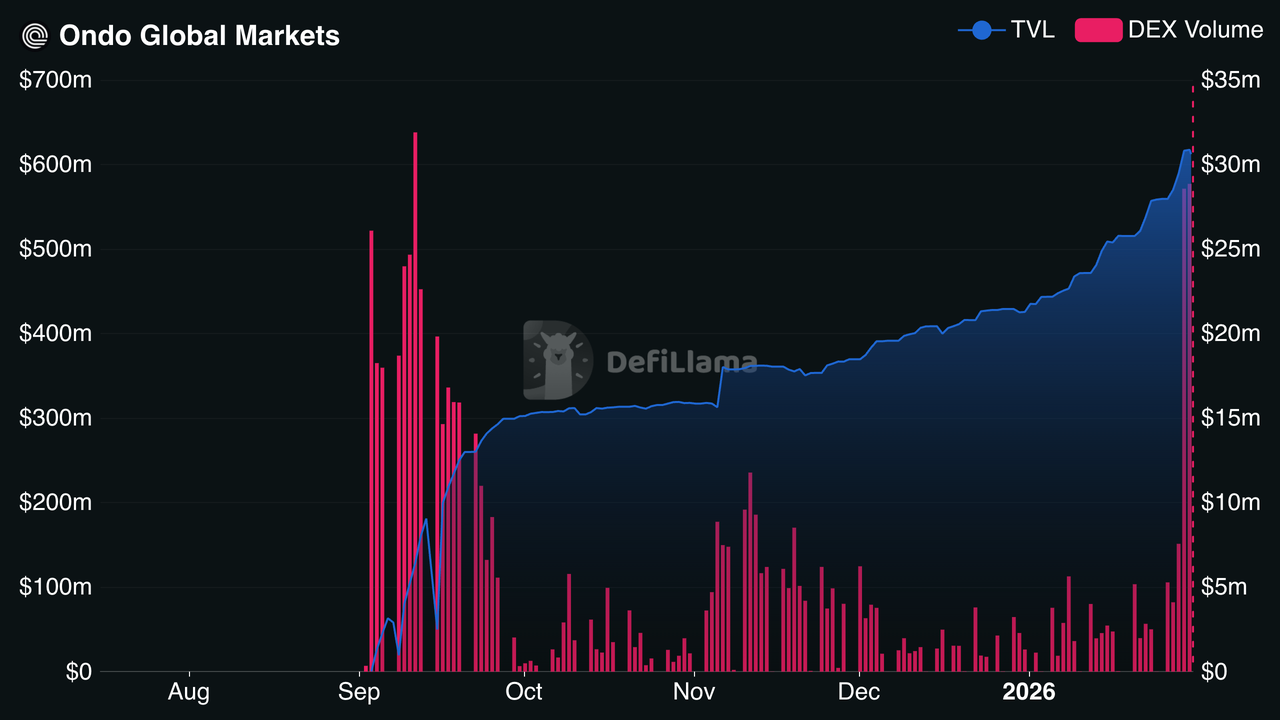The height and width of the screenshot is (720, 1280).
Task: Toggle the DEX Volume series legend label
Action: coord(1195,30)
